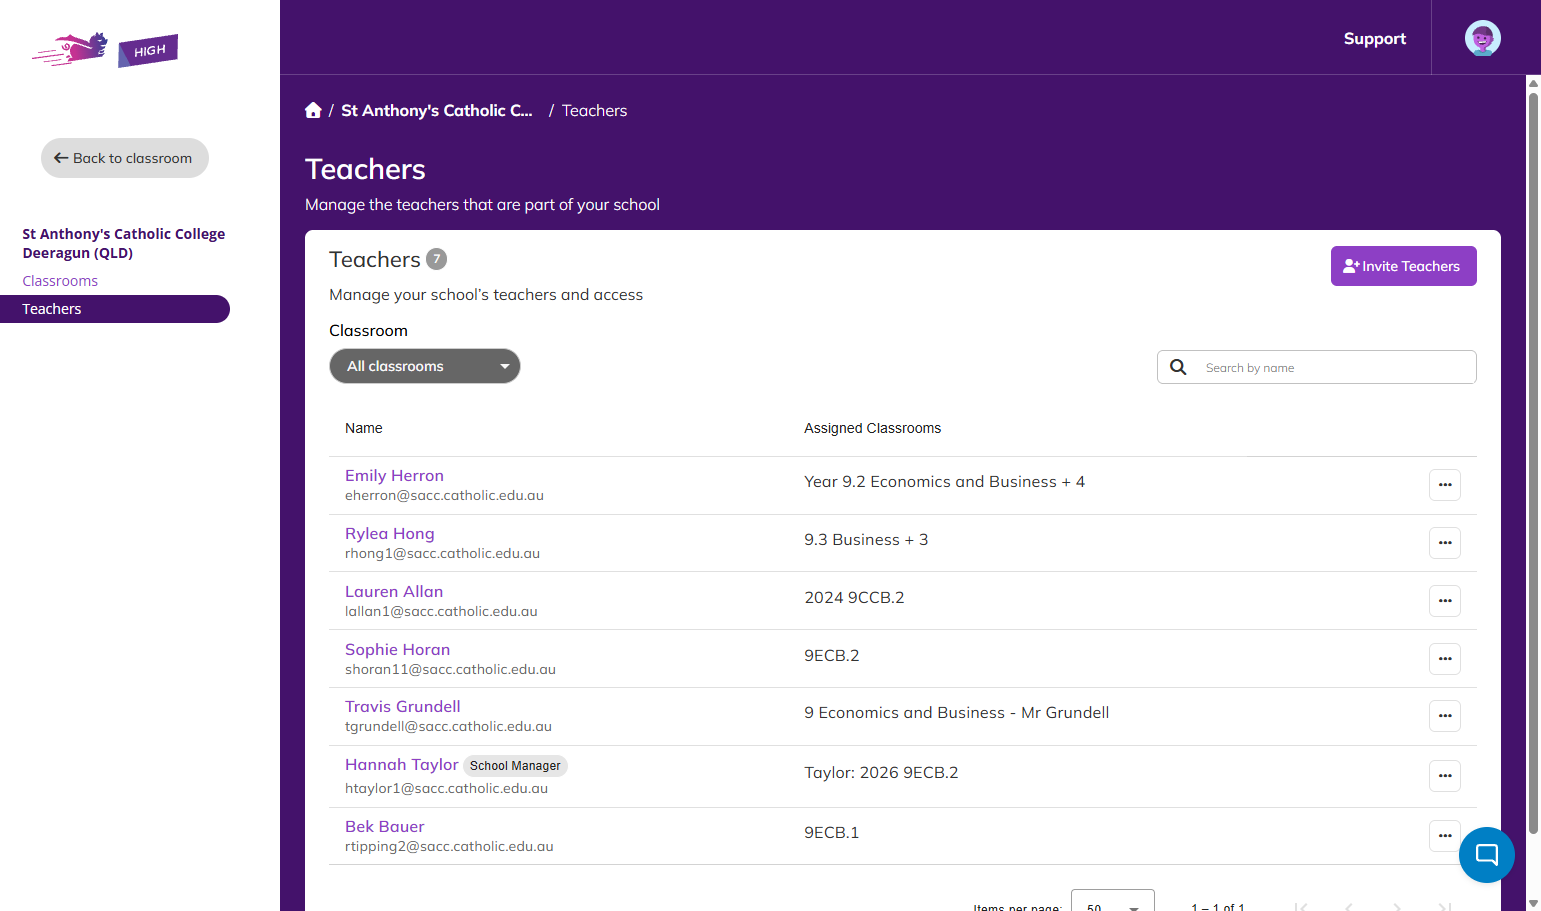Go back to classroom

[125, 158]
